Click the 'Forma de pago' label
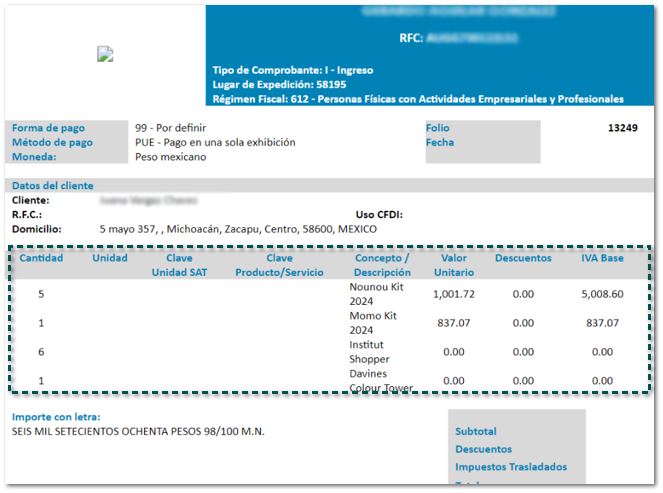 tap(48, 128)
